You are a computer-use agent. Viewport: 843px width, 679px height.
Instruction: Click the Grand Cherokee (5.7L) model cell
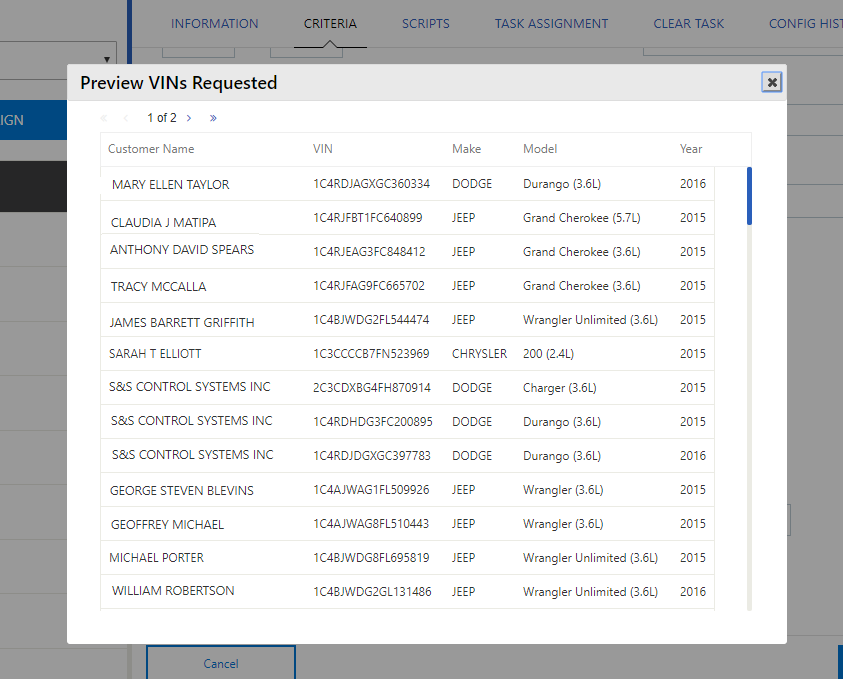[582, 218]
